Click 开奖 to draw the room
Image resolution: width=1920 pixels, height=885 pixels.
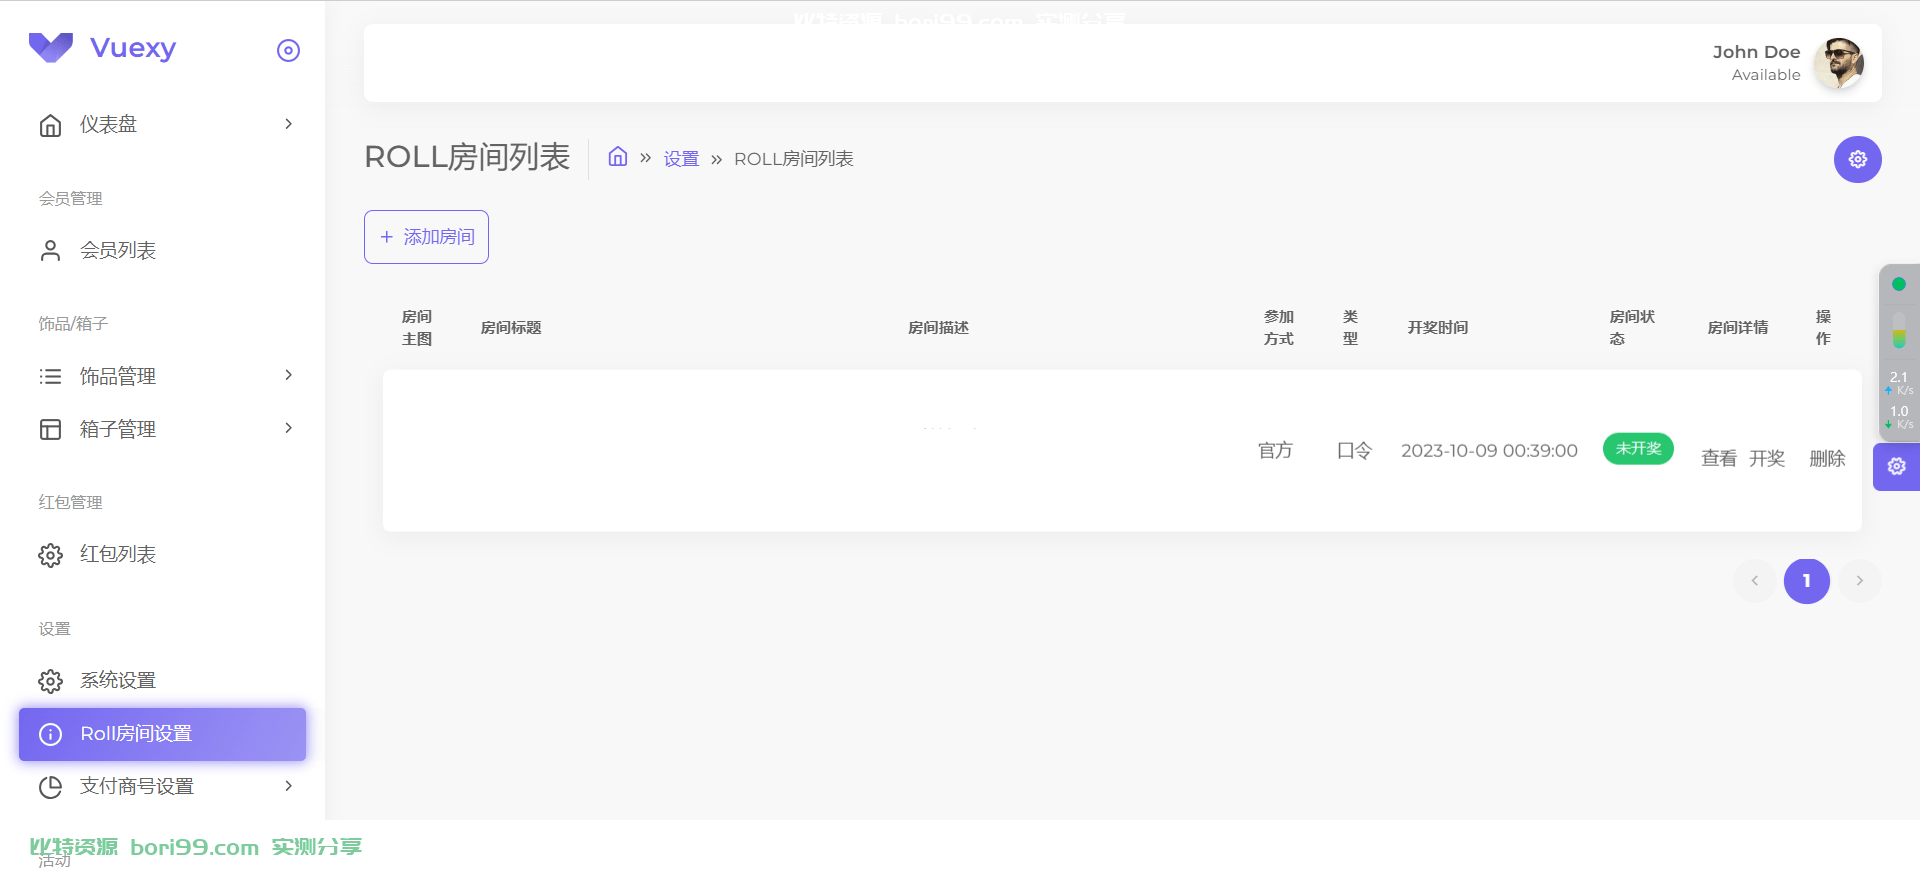pos(1767,458)
